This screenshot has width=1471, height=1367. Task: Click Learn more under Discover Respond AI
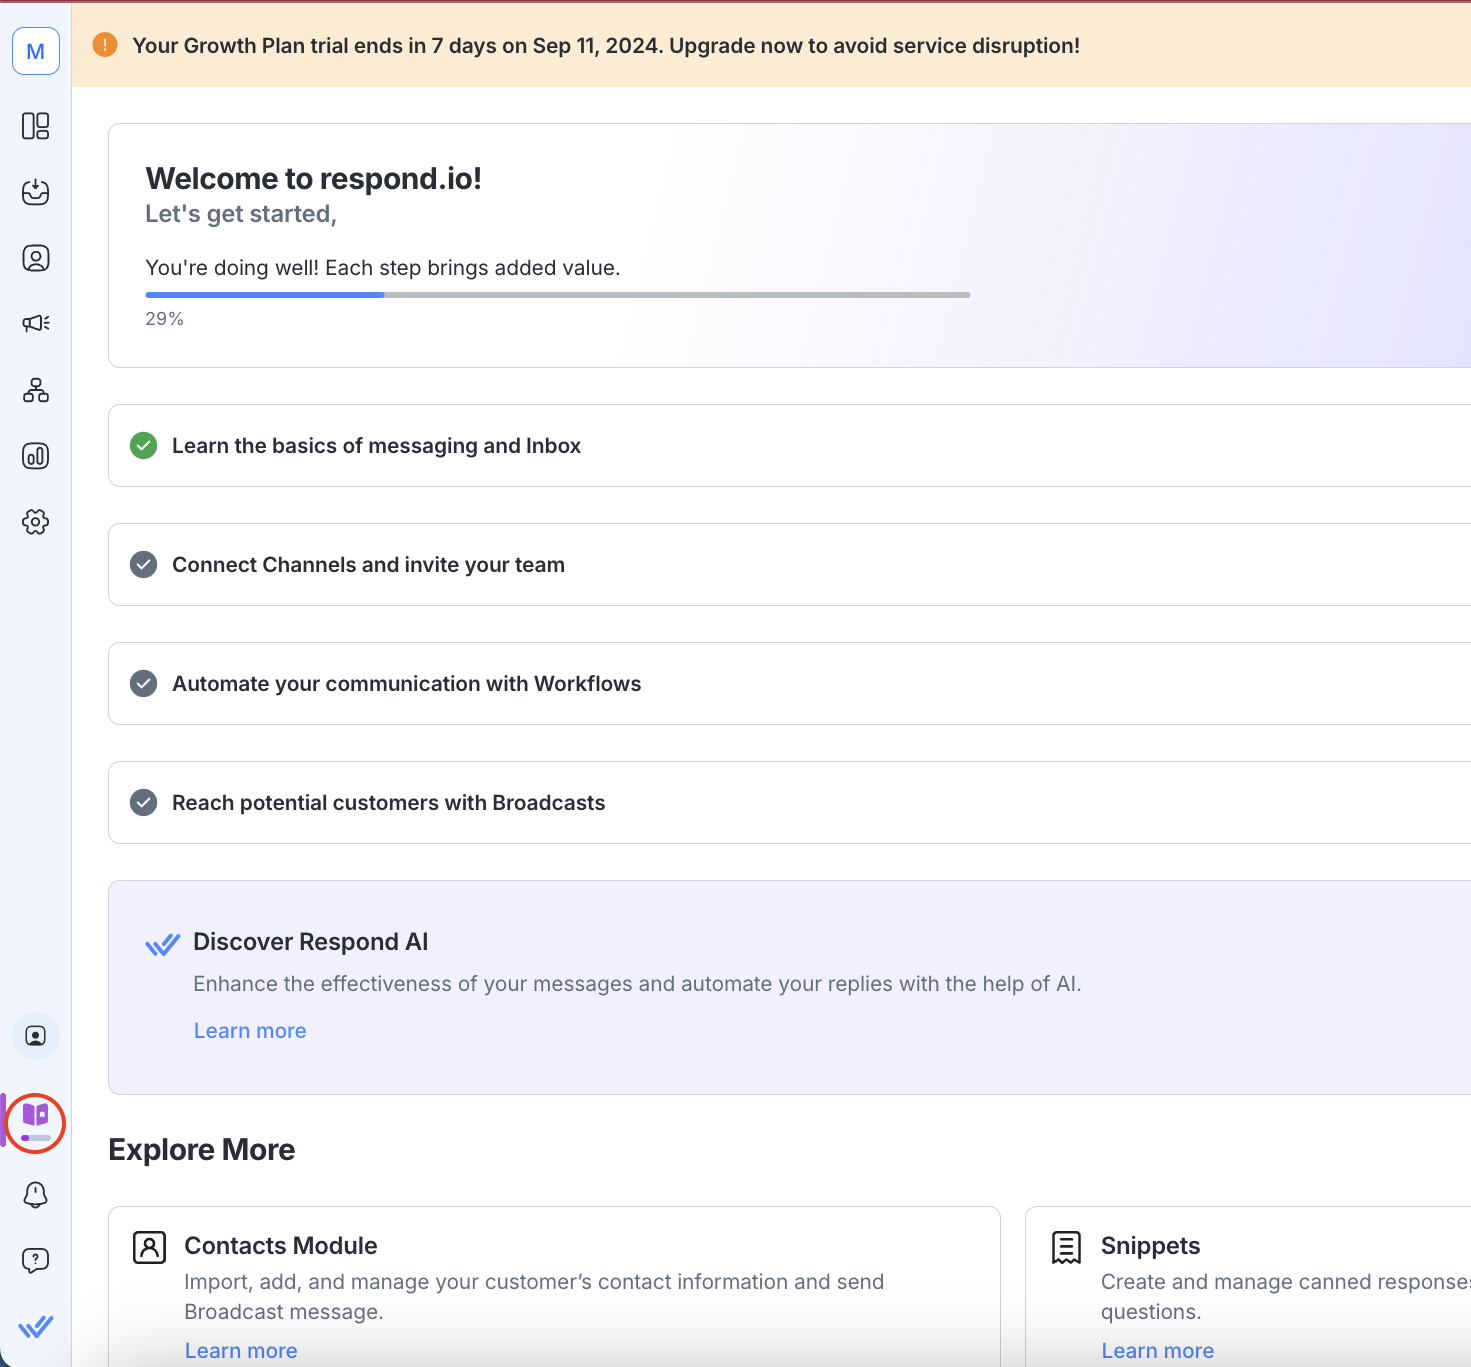(250, 1031)
